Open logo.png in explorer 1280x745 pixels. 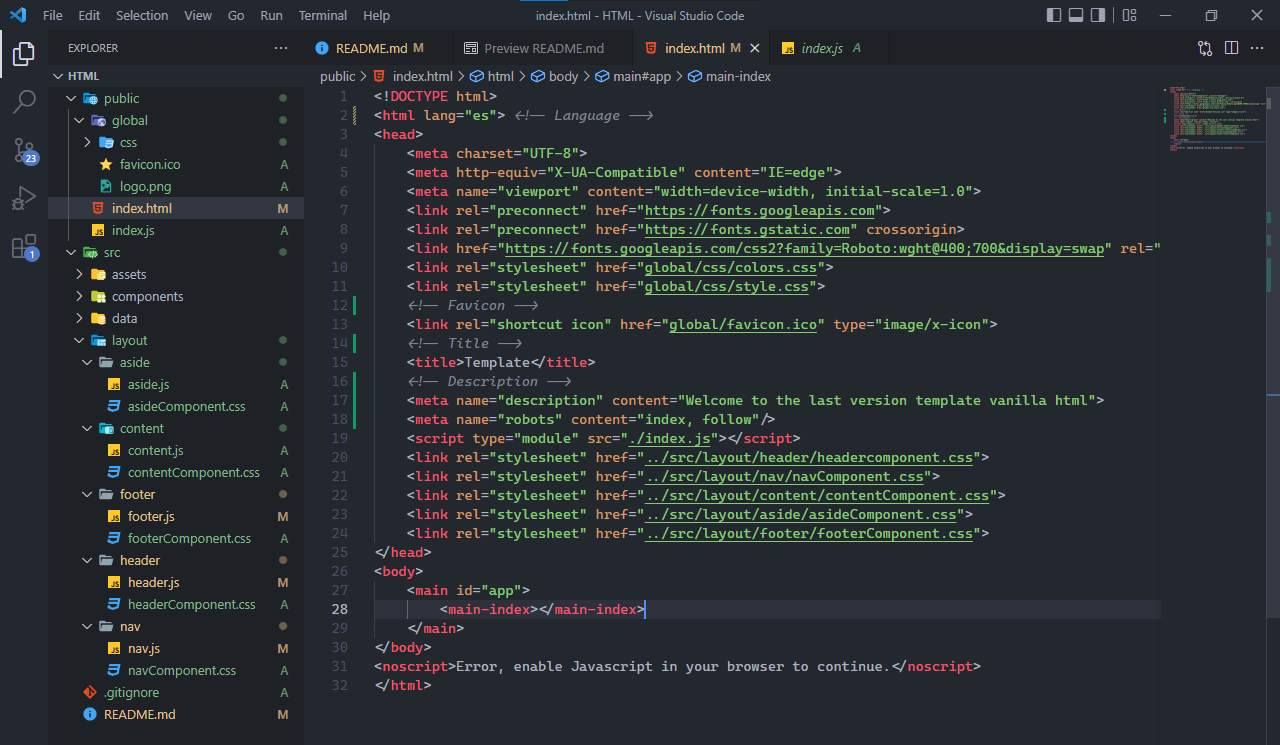click(176, 186)
